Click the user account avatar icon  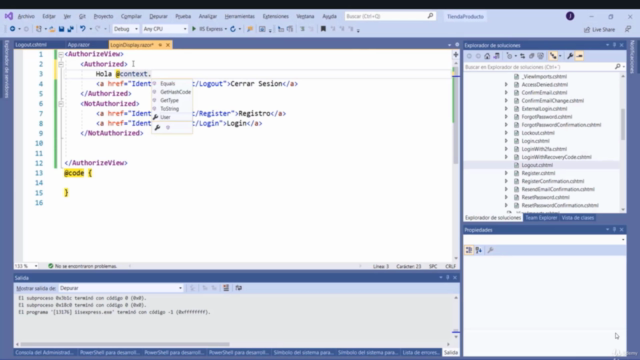[570, 16]
